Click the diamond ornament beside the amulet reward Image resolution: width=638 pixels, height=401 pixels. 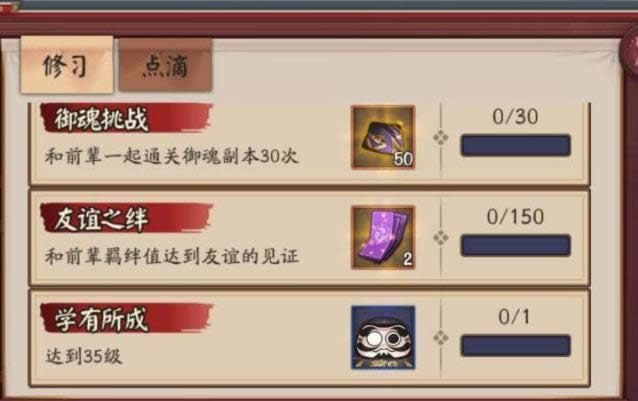point(441,238)
